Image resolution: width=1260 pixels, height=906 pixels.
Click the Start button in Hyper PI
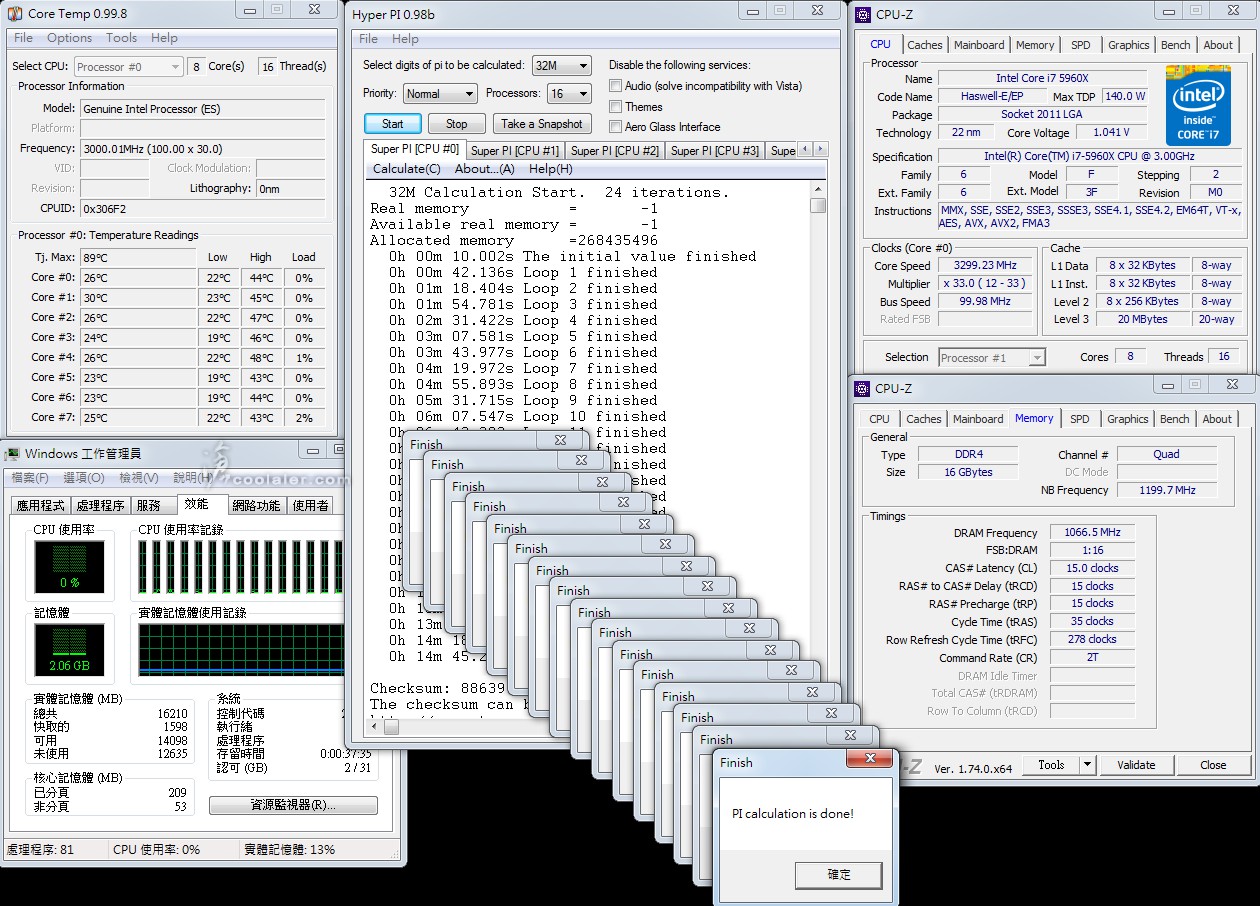[392, 124]
